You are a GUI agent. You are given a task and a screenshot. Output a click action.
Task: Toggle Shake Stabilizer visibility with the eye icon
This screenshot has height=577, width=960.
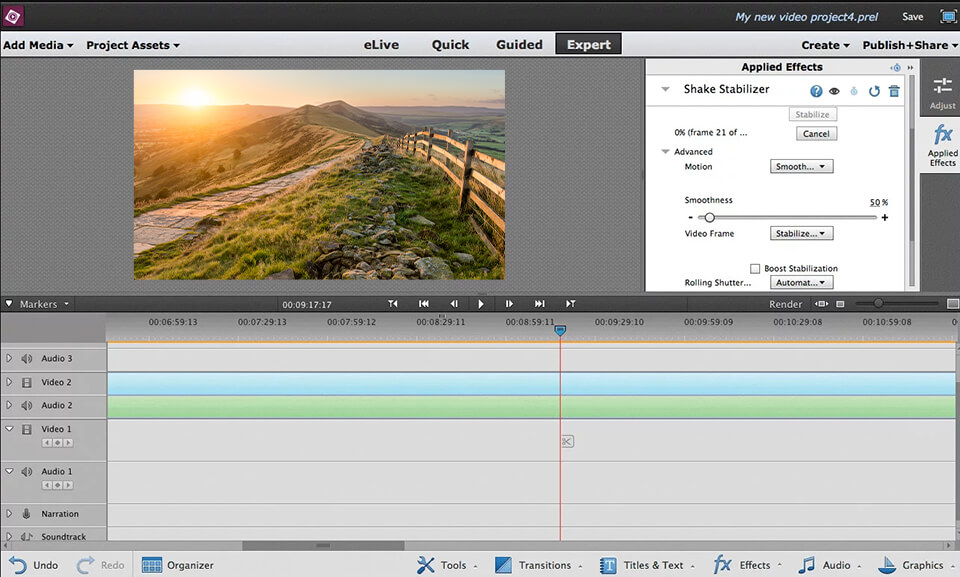click(x=834, y=90)
